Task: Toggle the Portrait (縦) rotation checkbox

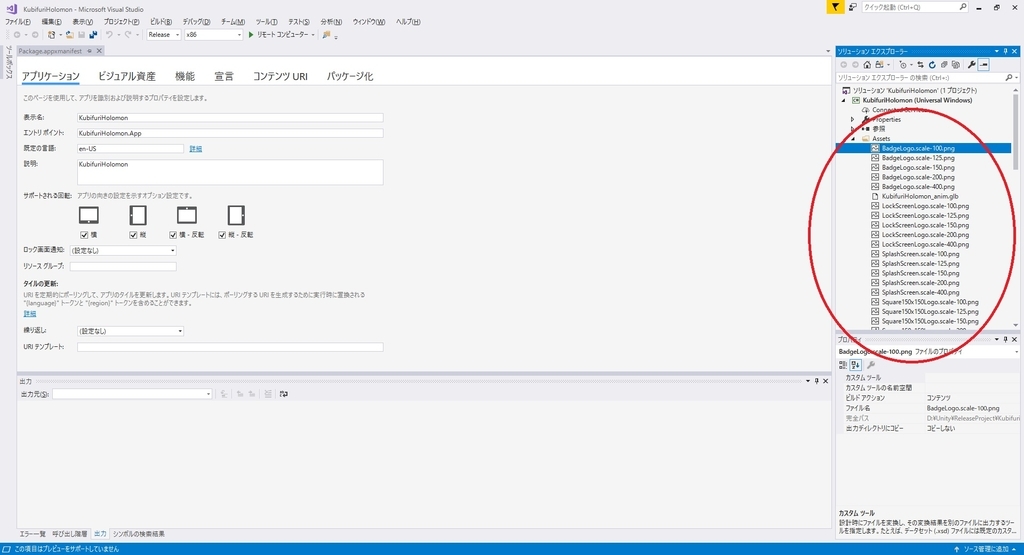Action: point(133,234)
